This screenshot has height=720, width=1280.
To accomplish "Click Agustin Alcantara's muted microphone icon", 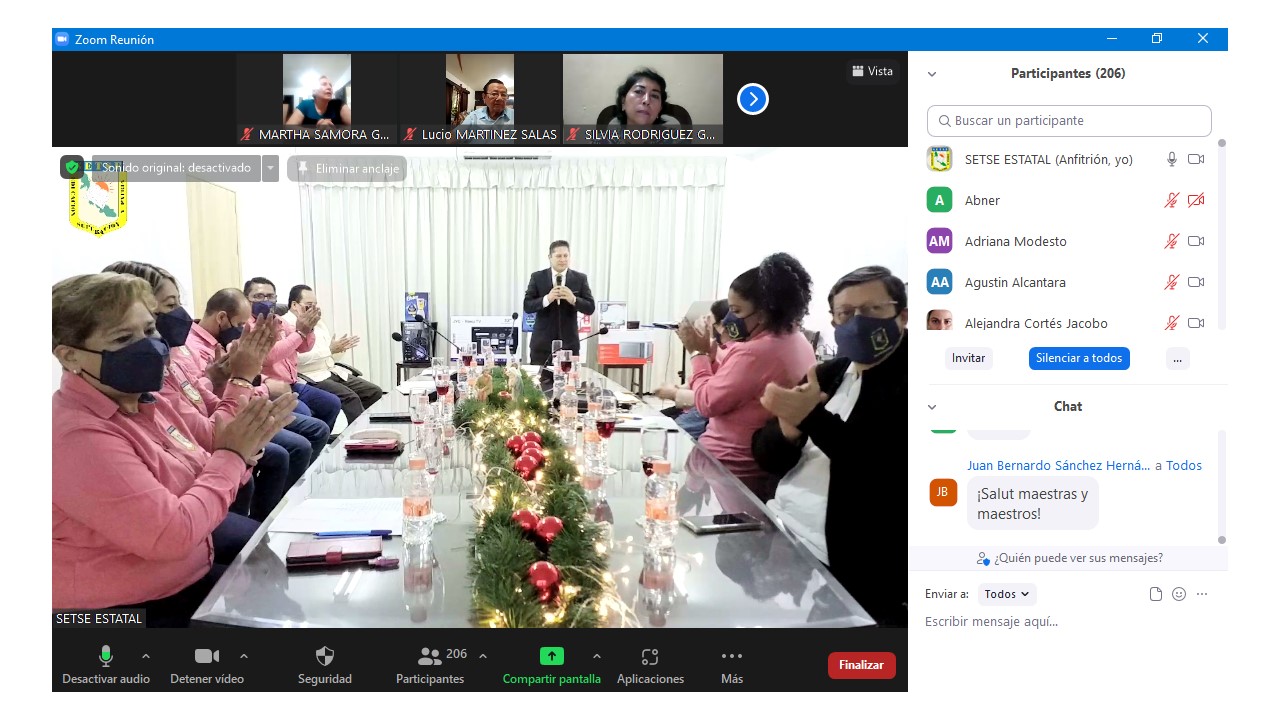I will click(1172, 282).
